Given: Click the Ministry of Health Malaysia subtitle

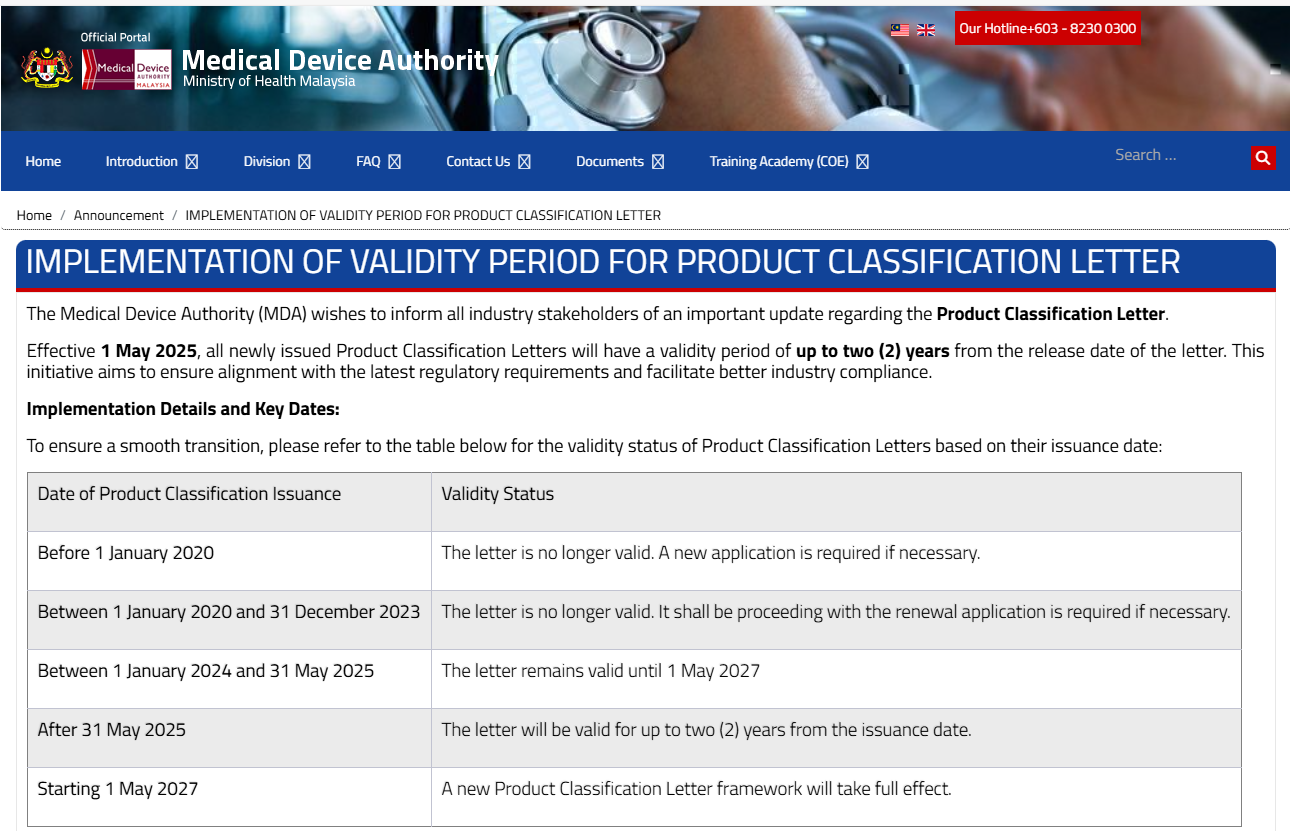Looking at the screenshot, I should (269, 82).
